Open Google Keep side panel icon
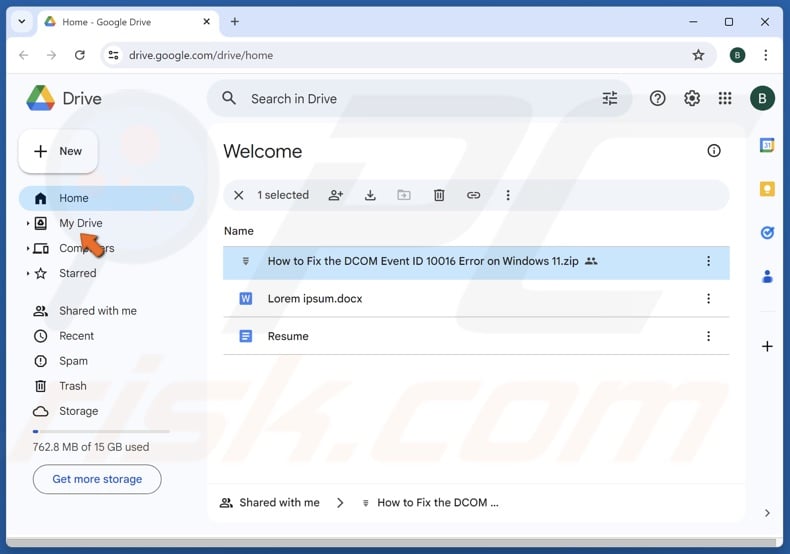 coord(767,189)
